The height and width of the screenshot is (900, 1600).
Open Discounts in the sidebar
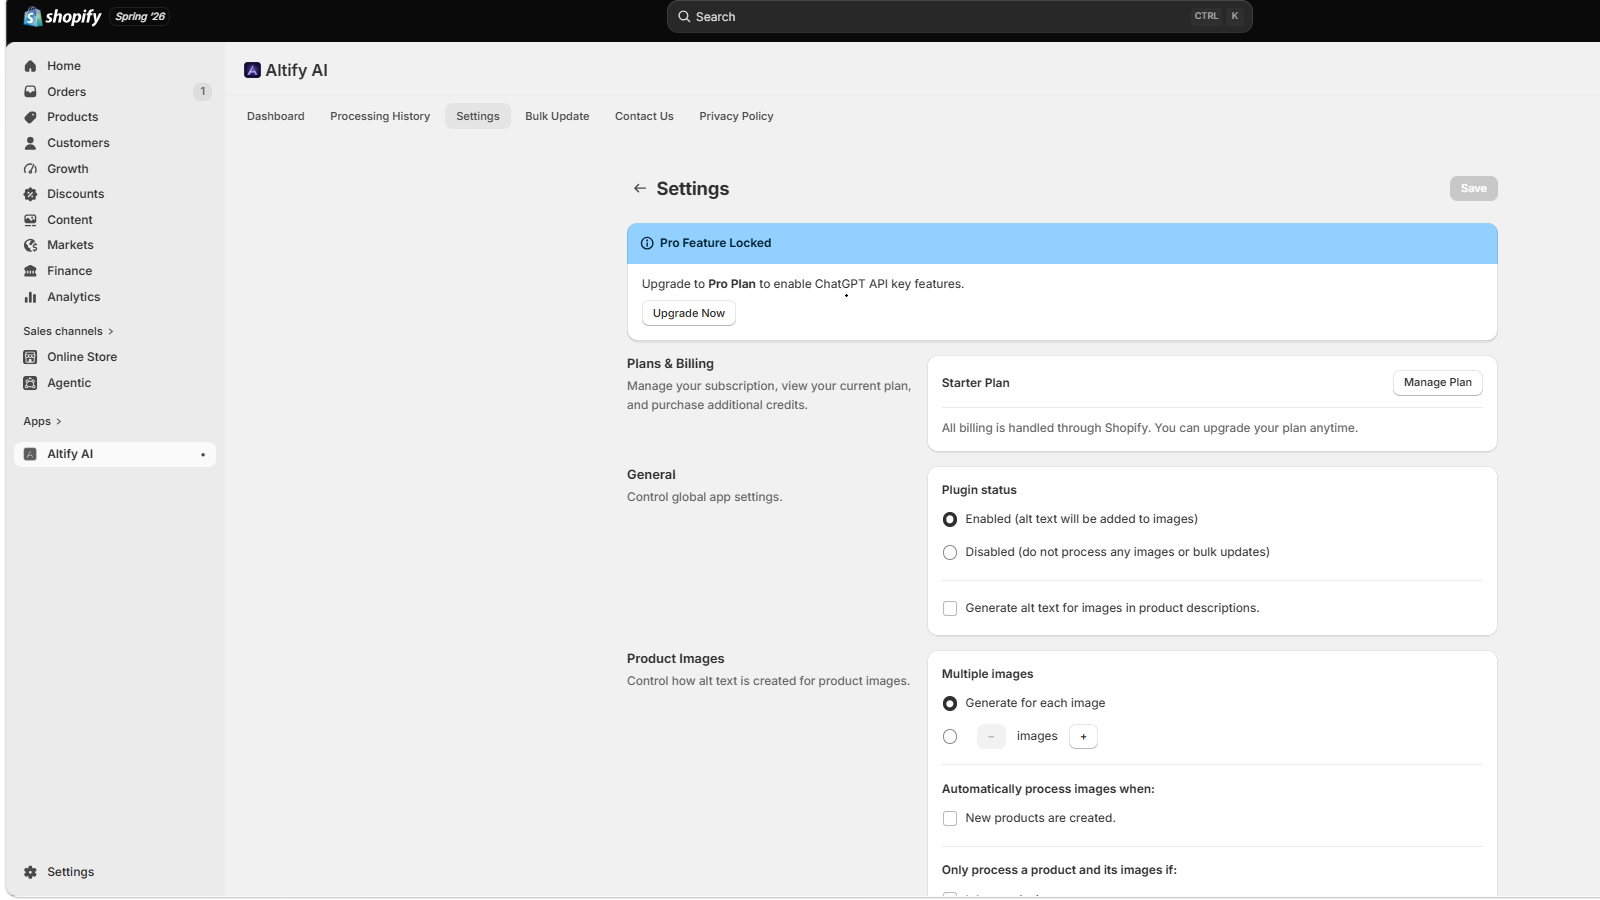115,194
